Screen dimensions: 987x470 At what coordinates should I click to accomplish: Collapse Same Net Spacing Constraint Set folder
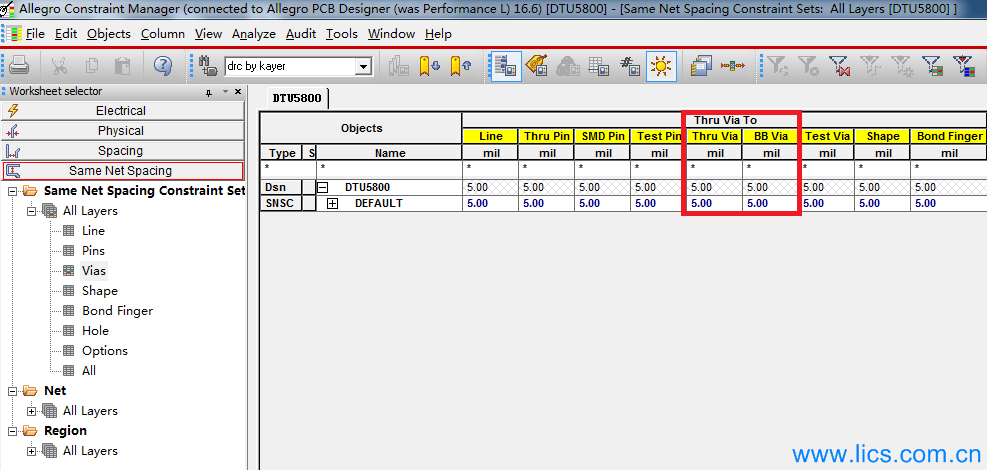pos(13,191)
